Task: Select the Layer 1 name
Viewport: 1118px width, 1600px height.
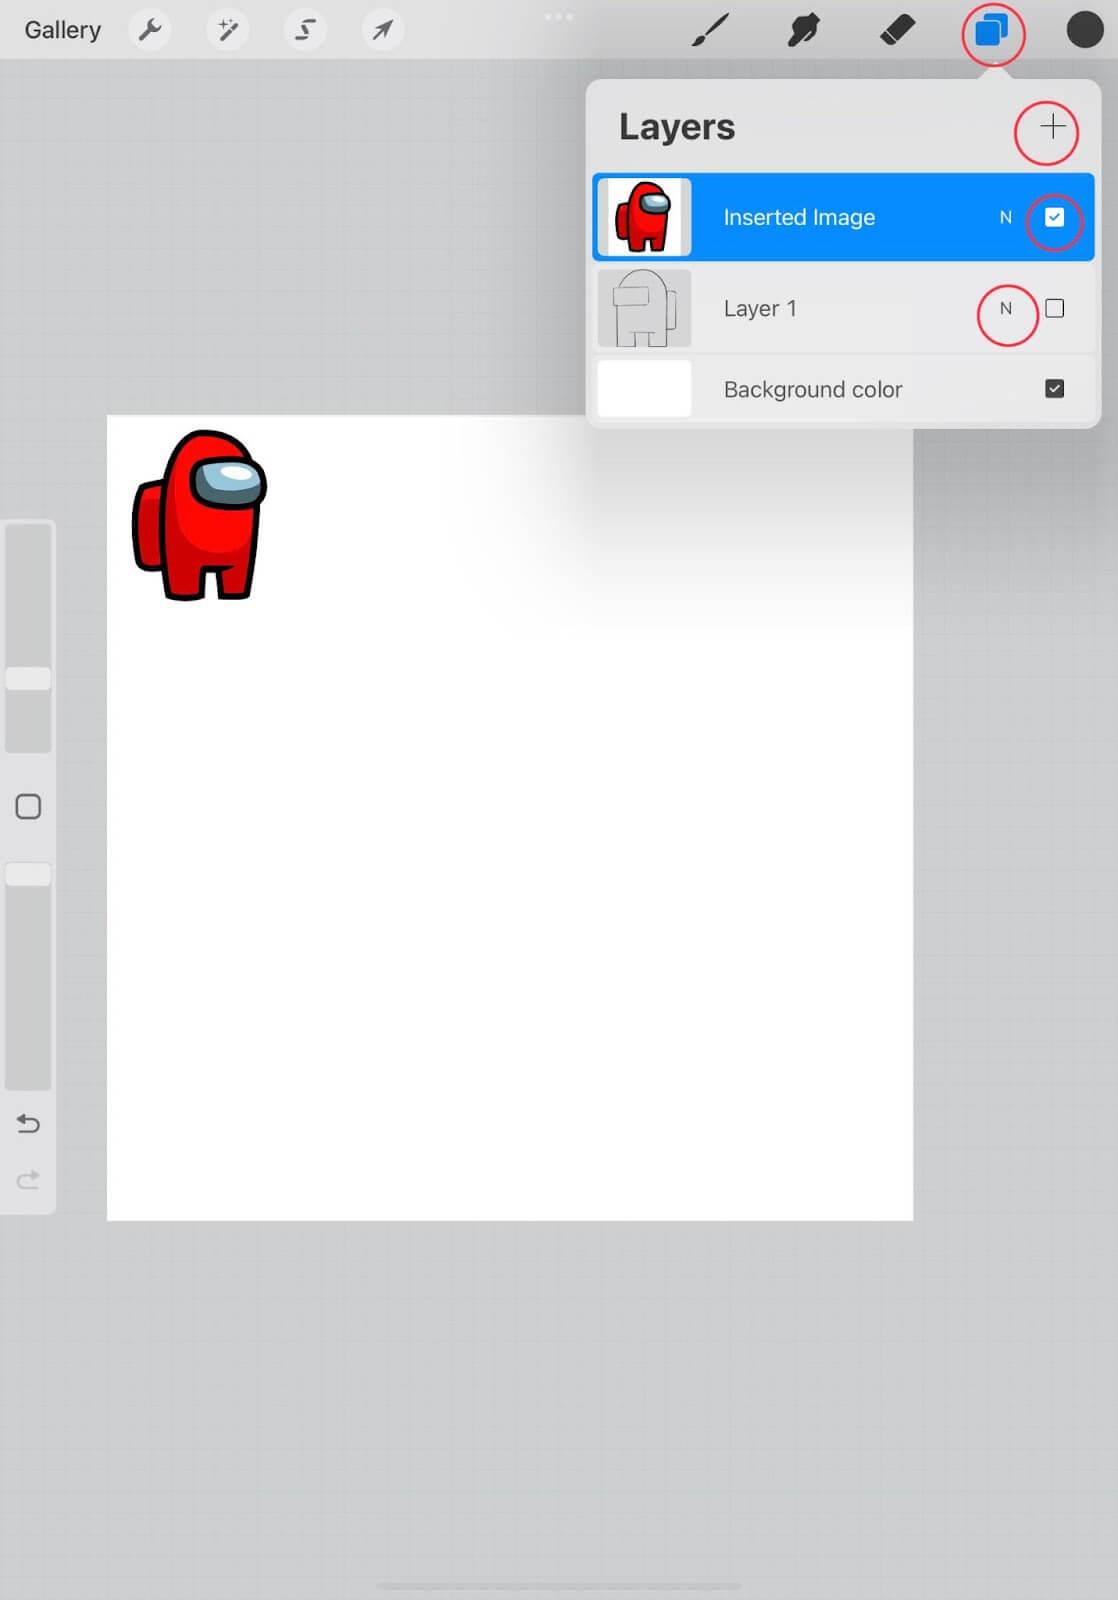Action: [760, 308]
